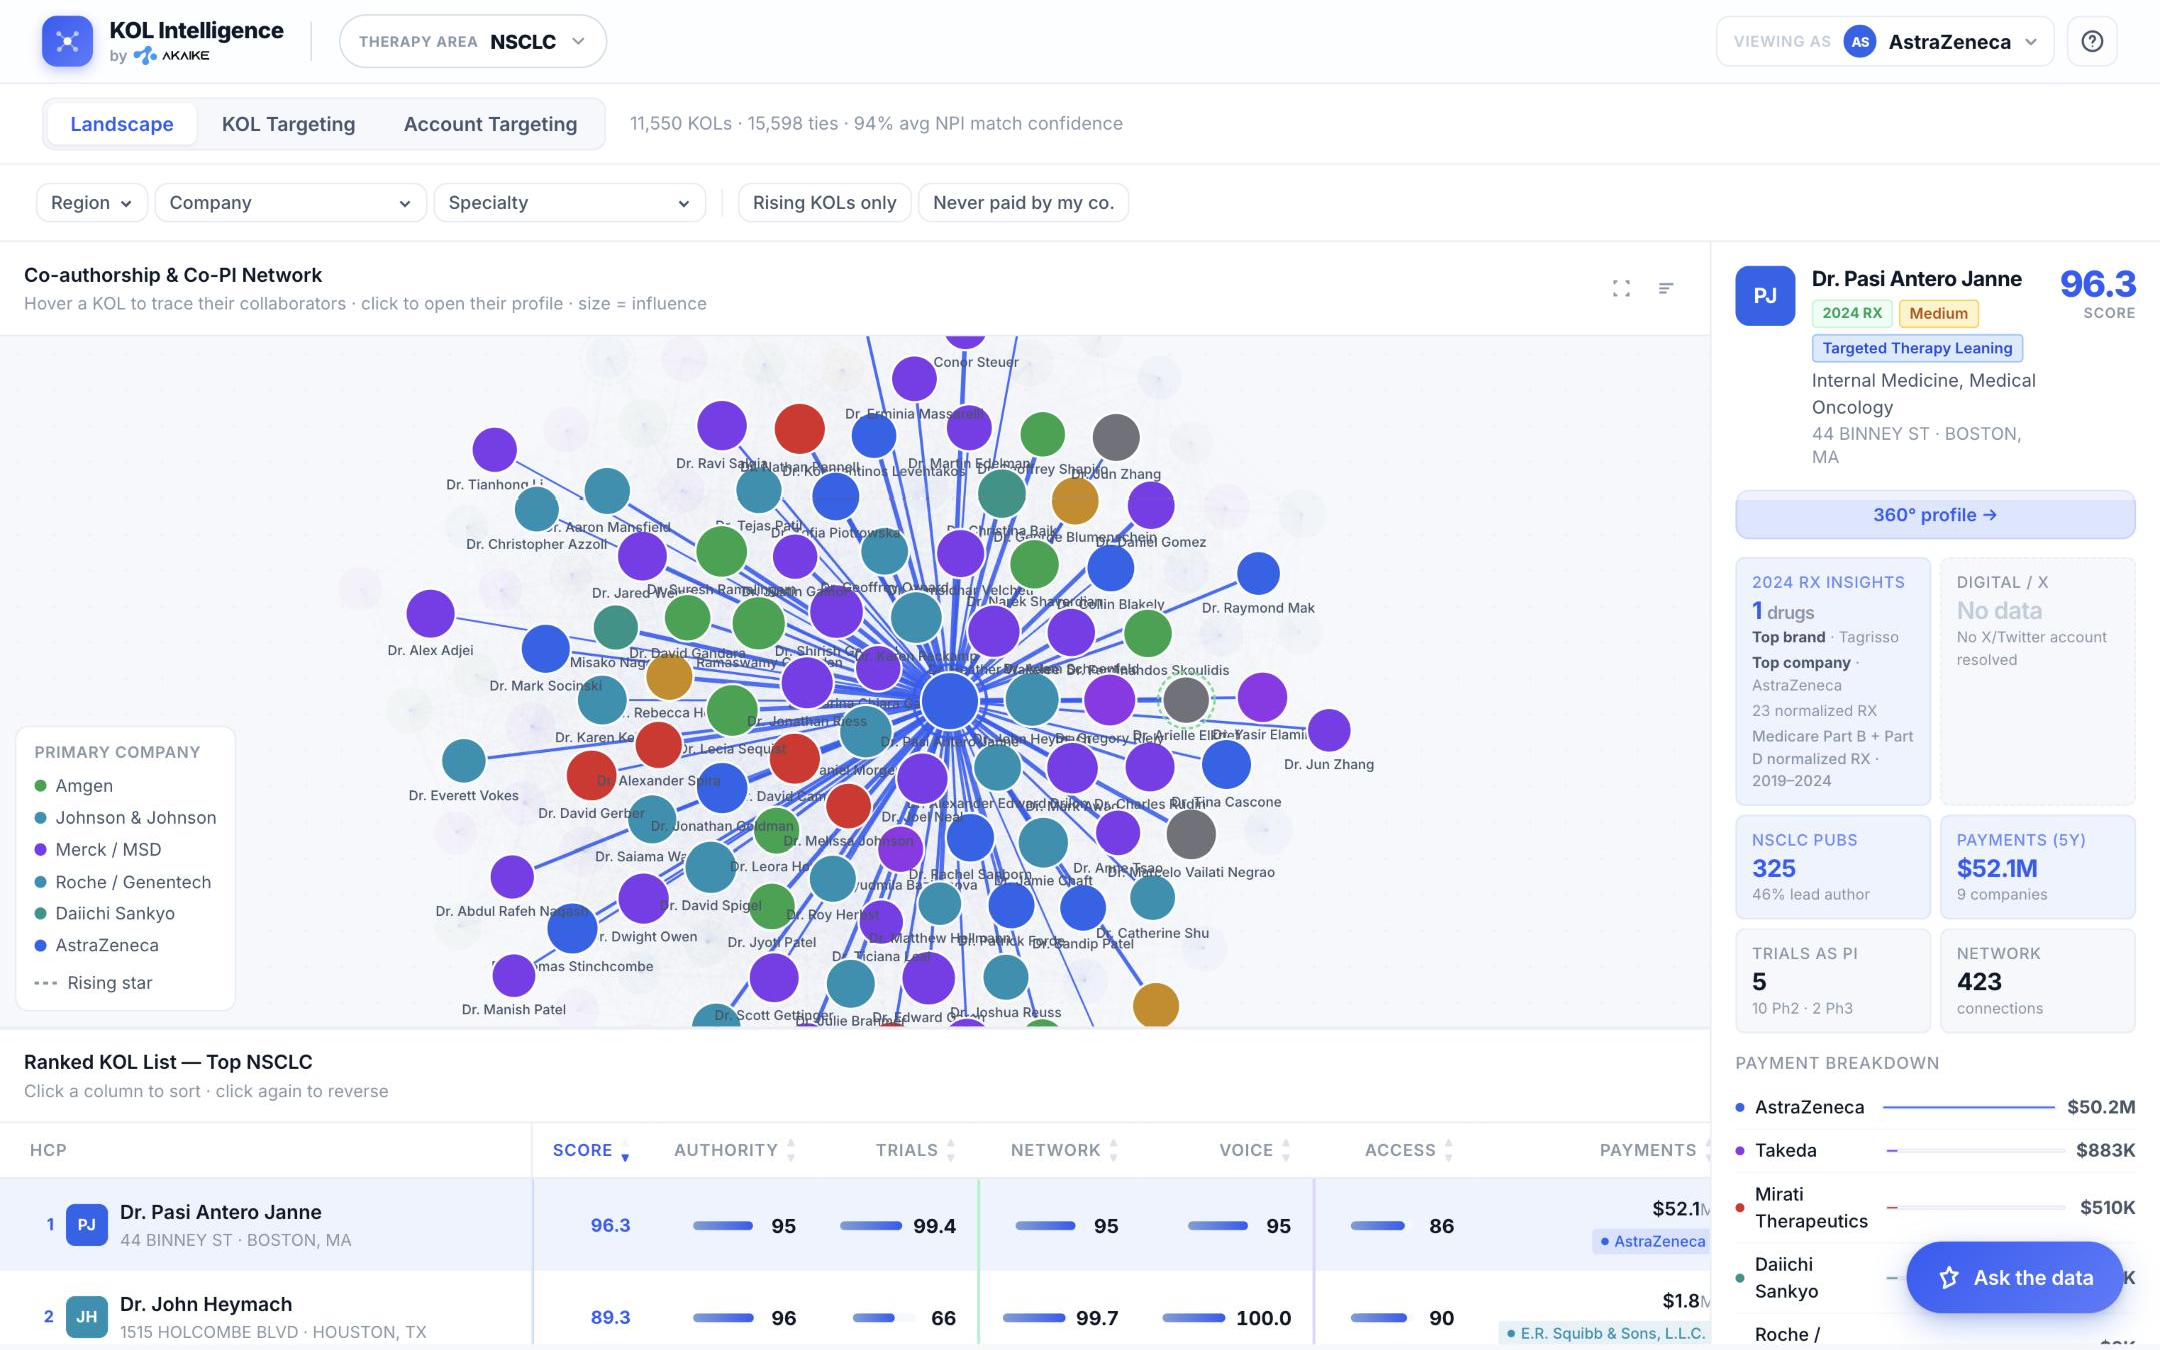Expand network graph to fullscreen
This screenshot has height=1350, width=2160.
tap(1621, 288)
